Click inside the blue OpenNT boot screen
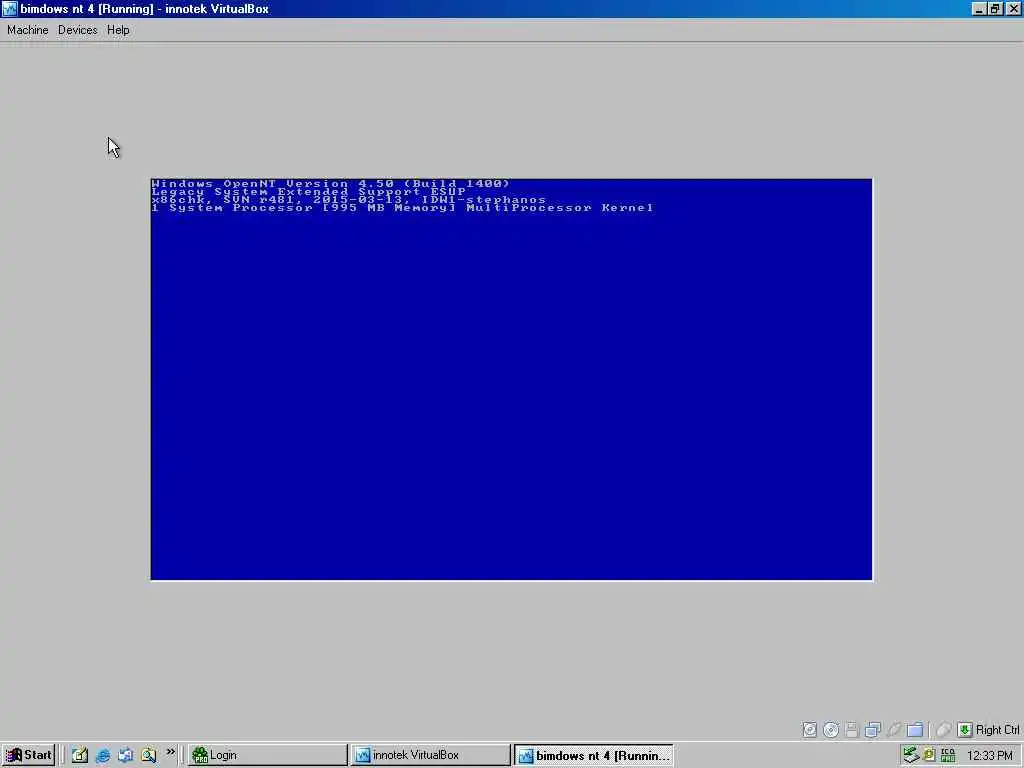 [x=511, y=379]
